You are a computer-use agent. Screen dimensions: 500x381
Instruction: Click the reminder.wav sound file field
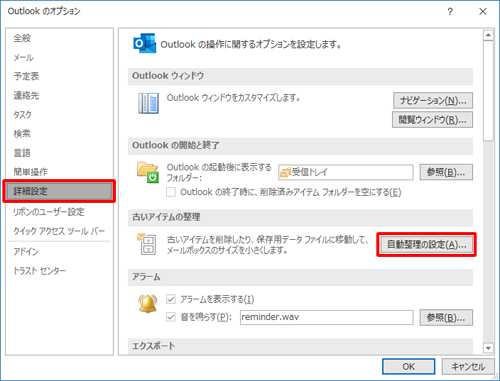coord(327,317)
